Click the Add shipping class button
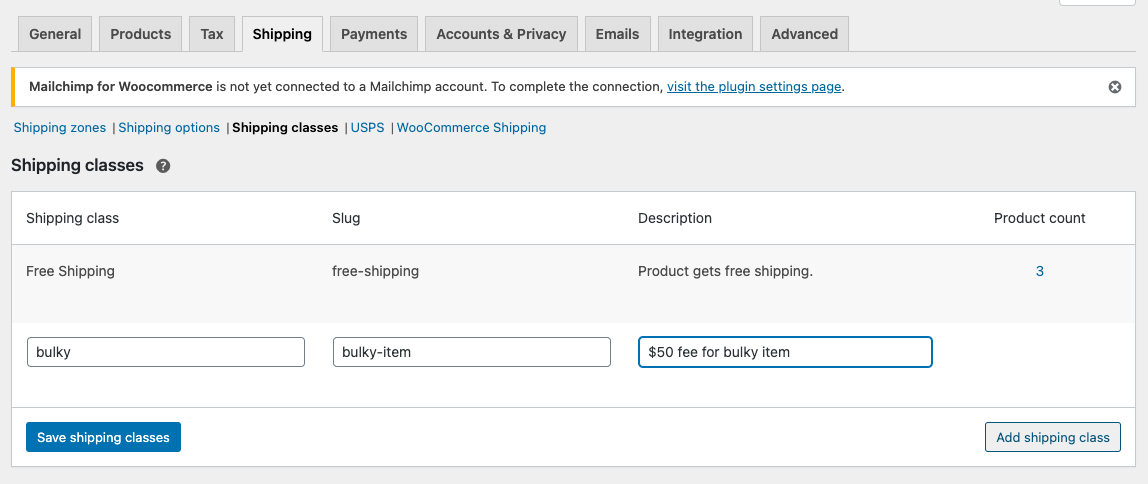The height and width of the screenshot is (484, 1148). pos(1053,437)
